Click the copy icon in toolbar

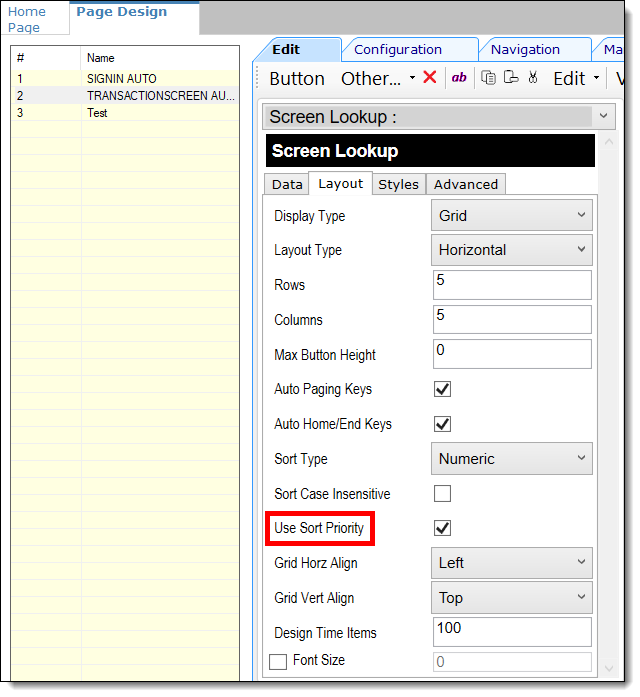pos(488,78)
